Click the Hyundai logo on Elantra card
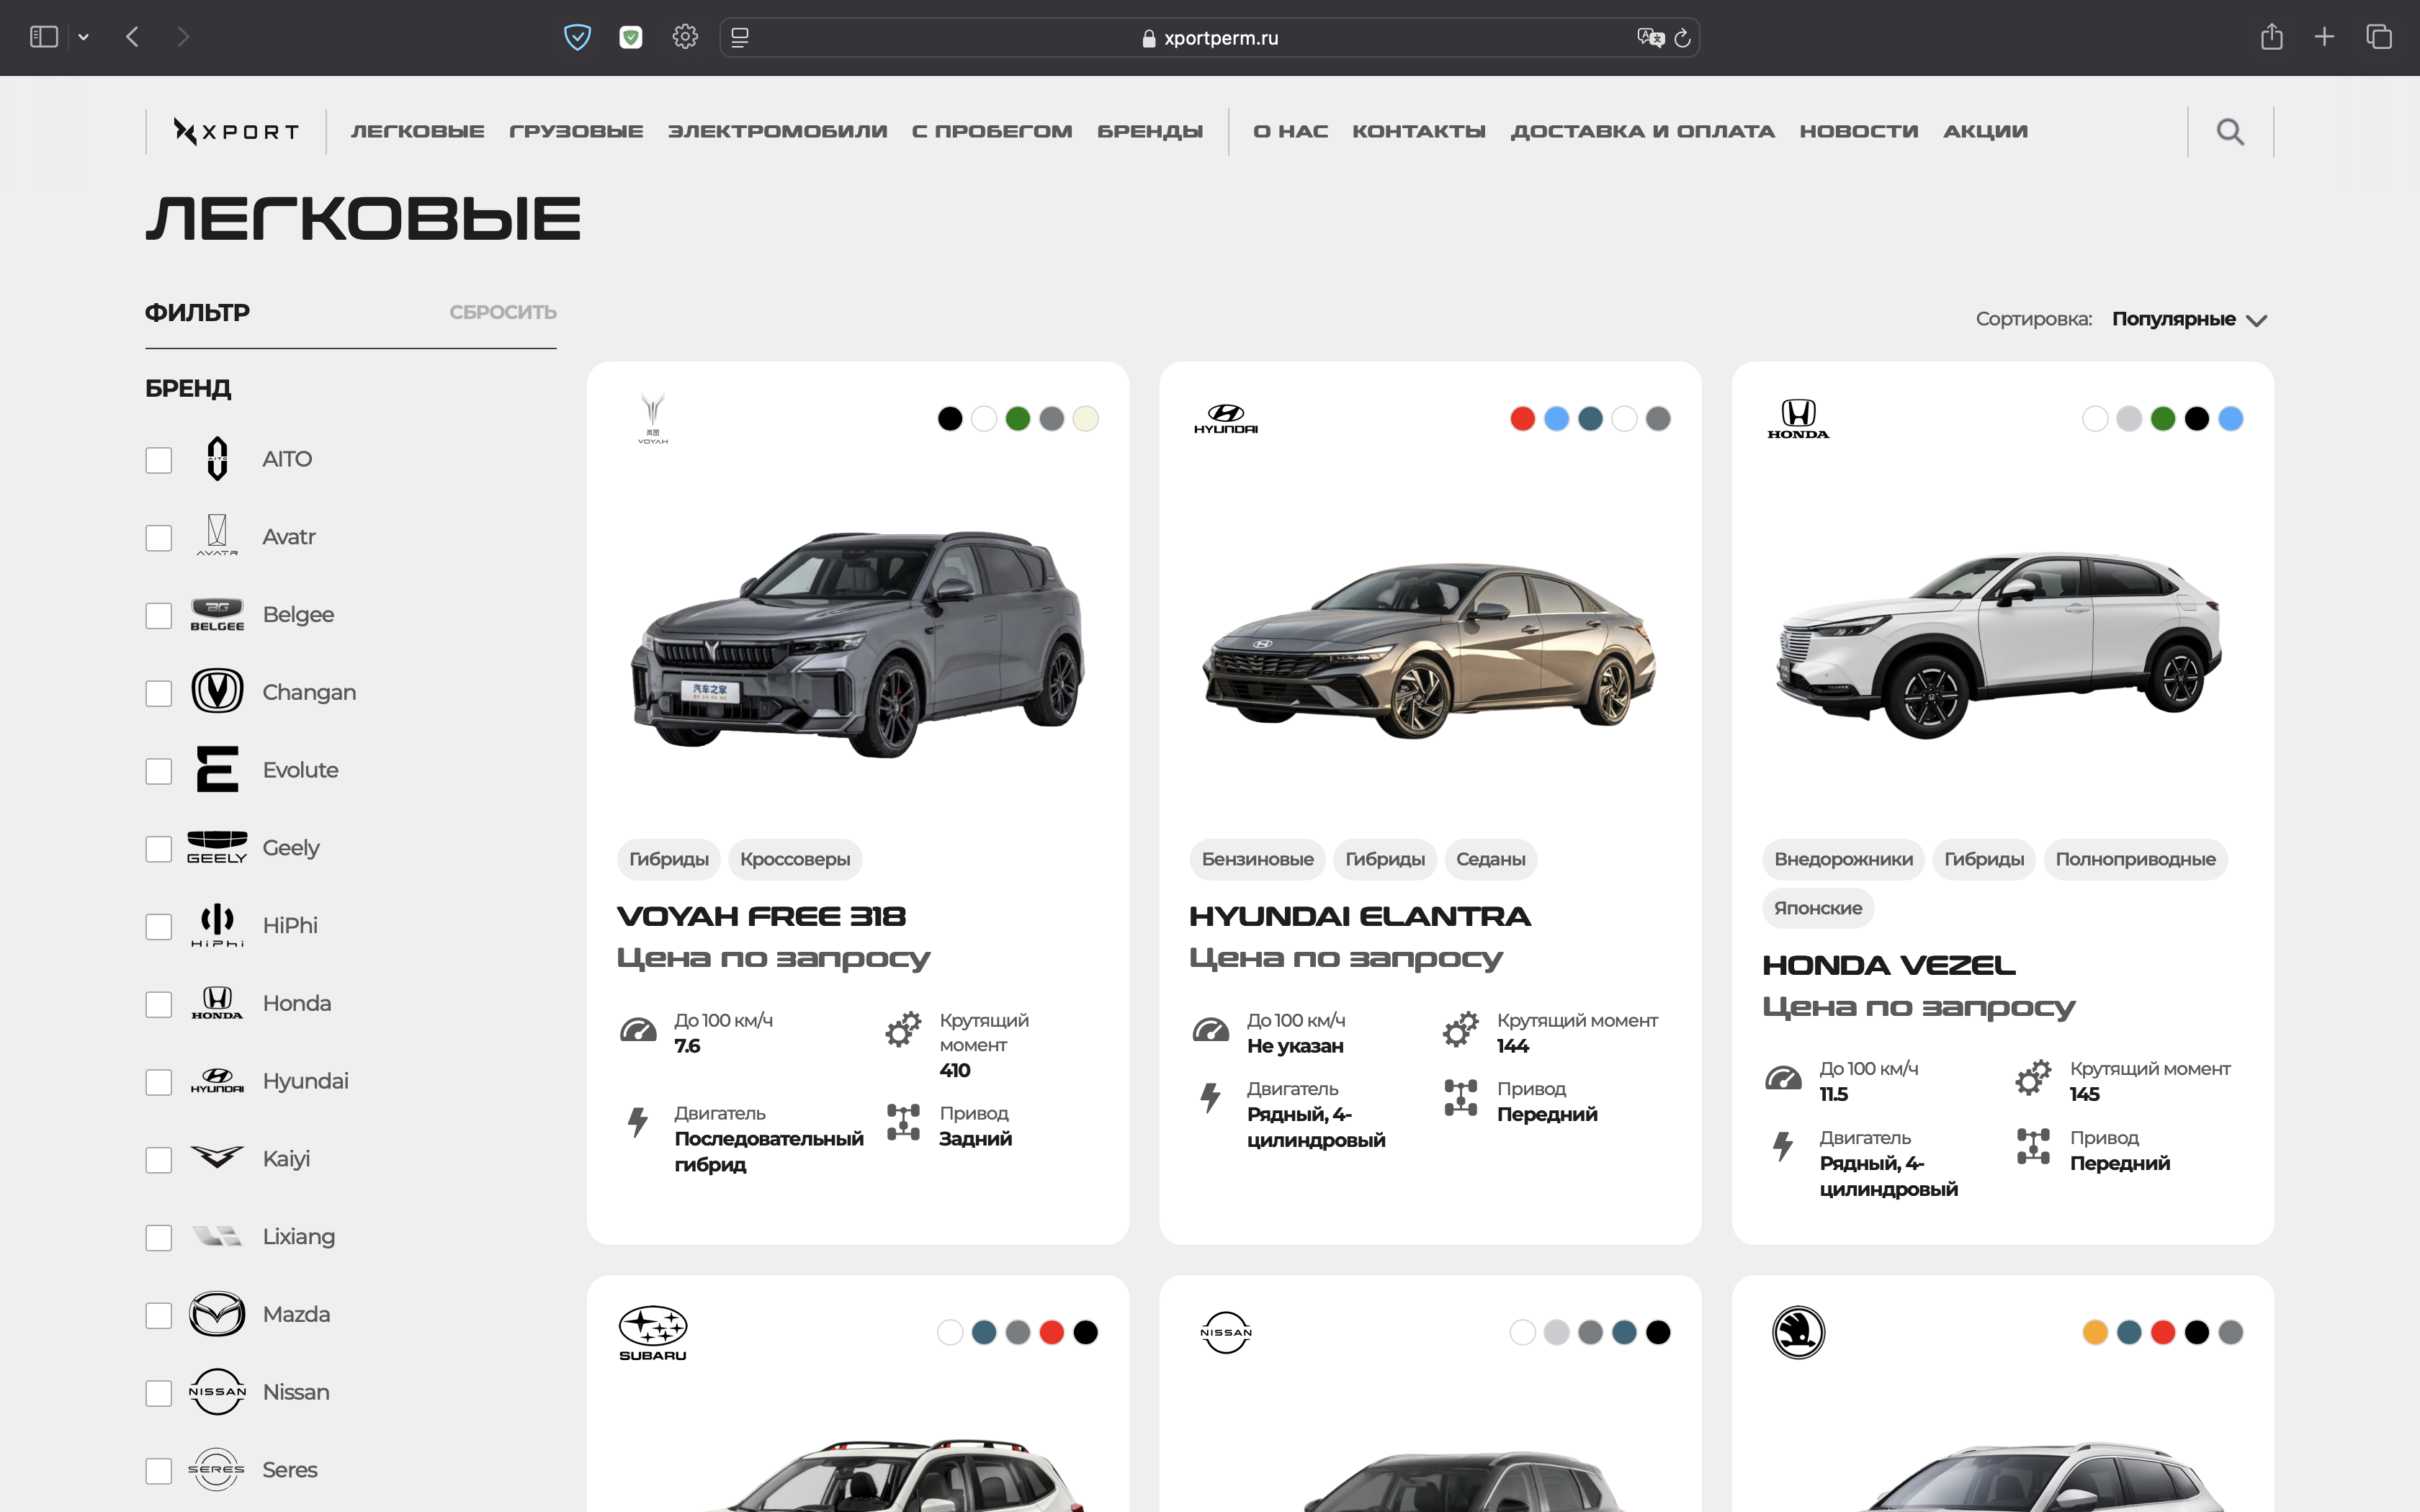 (1225, 419)
